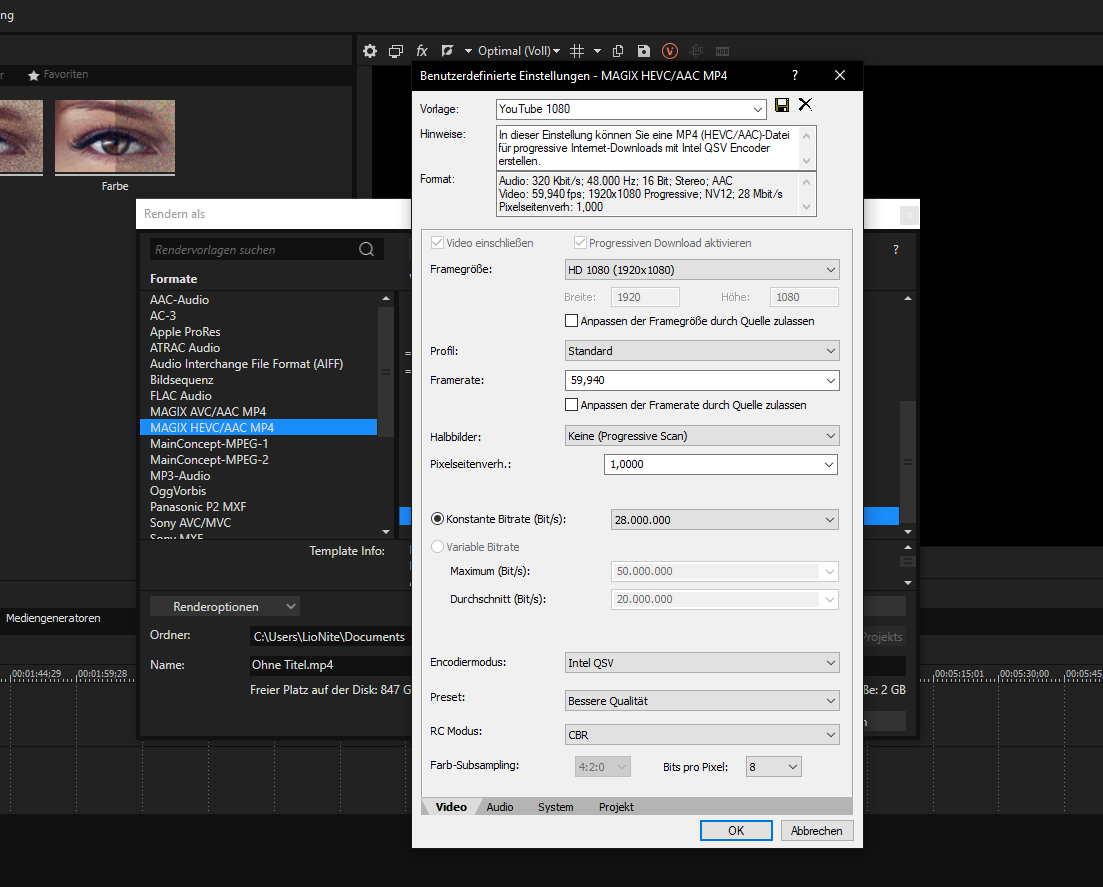Enable Anpassen der Framerate durch Quelle
Image resolution: width=1103 pixels, height=887 pixels.
[571, 404]
